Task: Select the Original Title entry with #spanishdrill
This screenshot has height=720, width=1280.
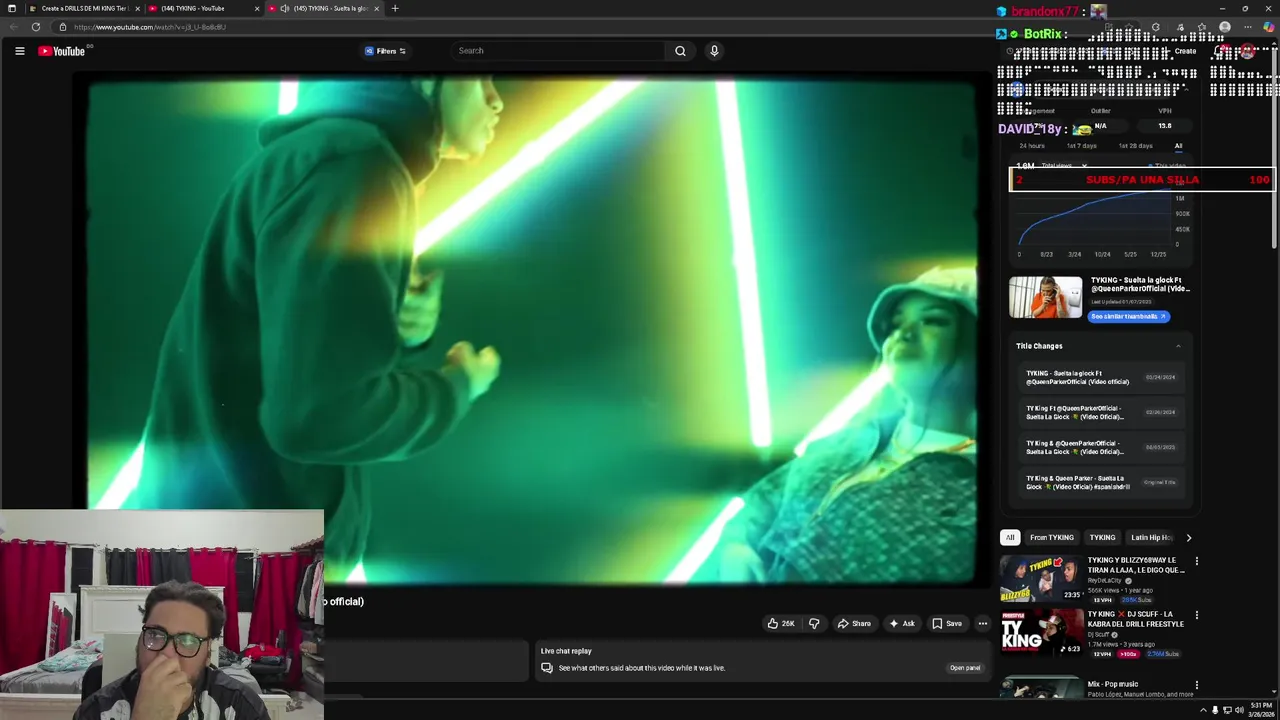Action: pos(1100,482)
